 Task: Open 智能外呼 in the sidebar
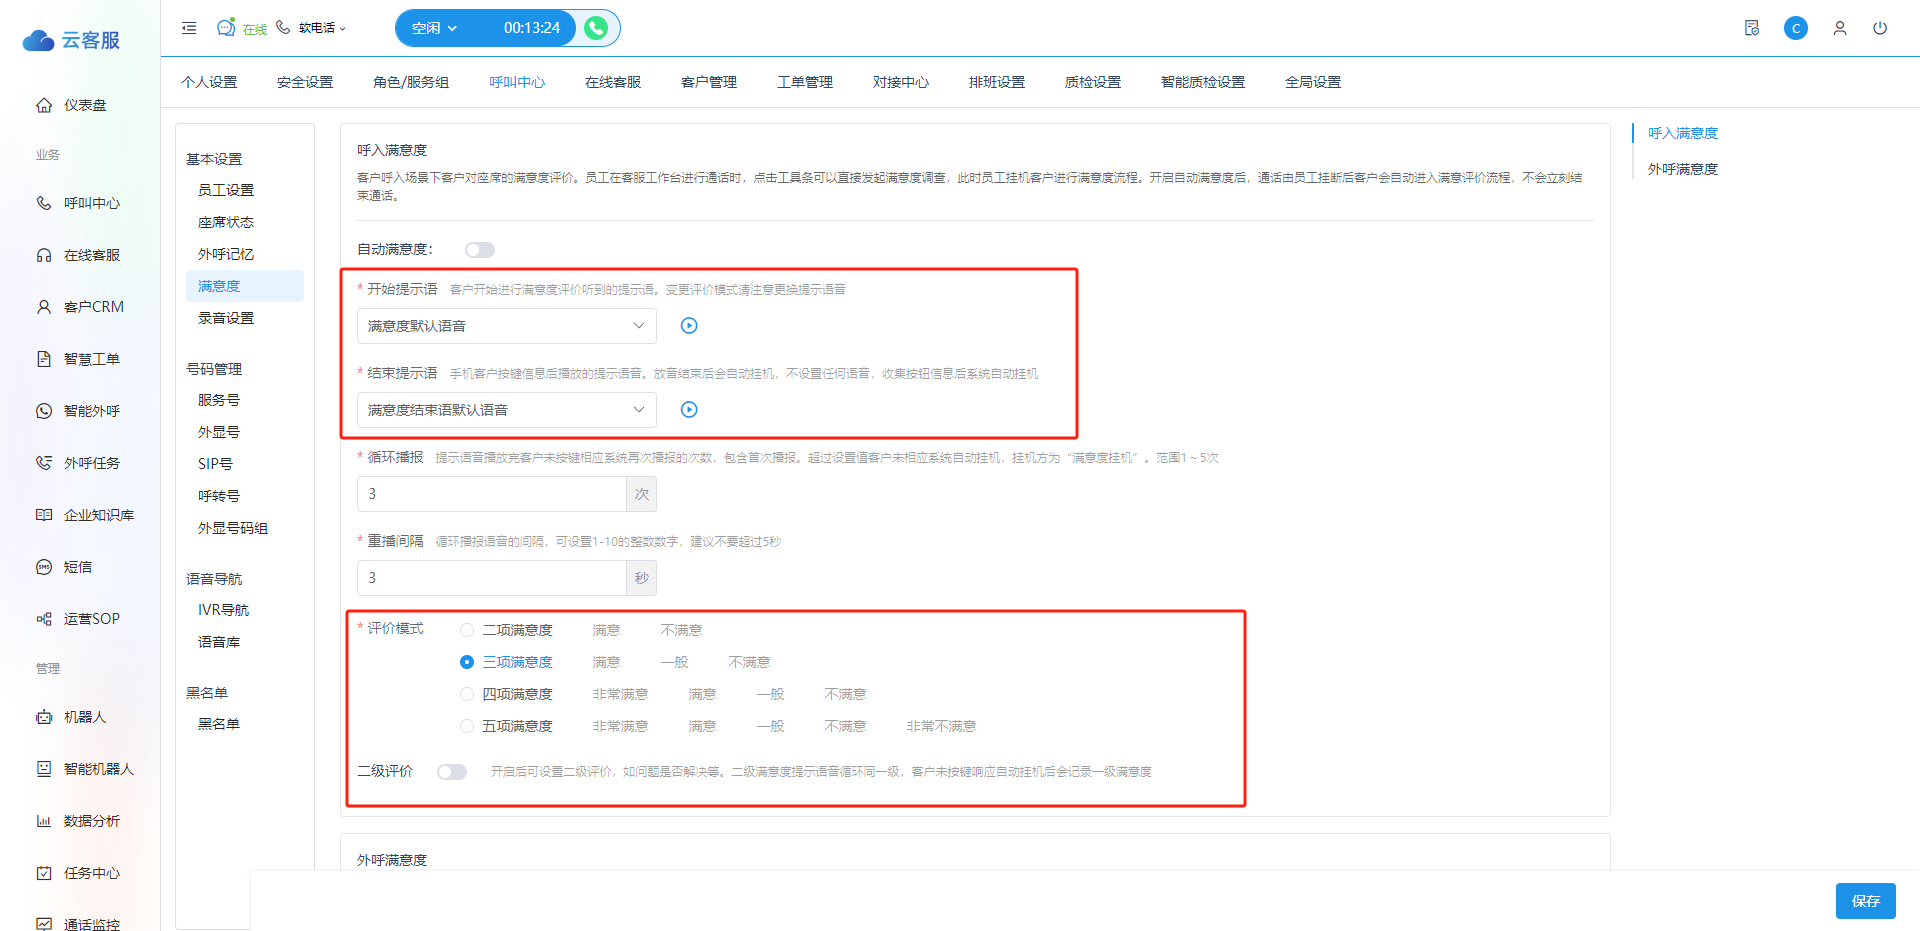pos(80,411)
